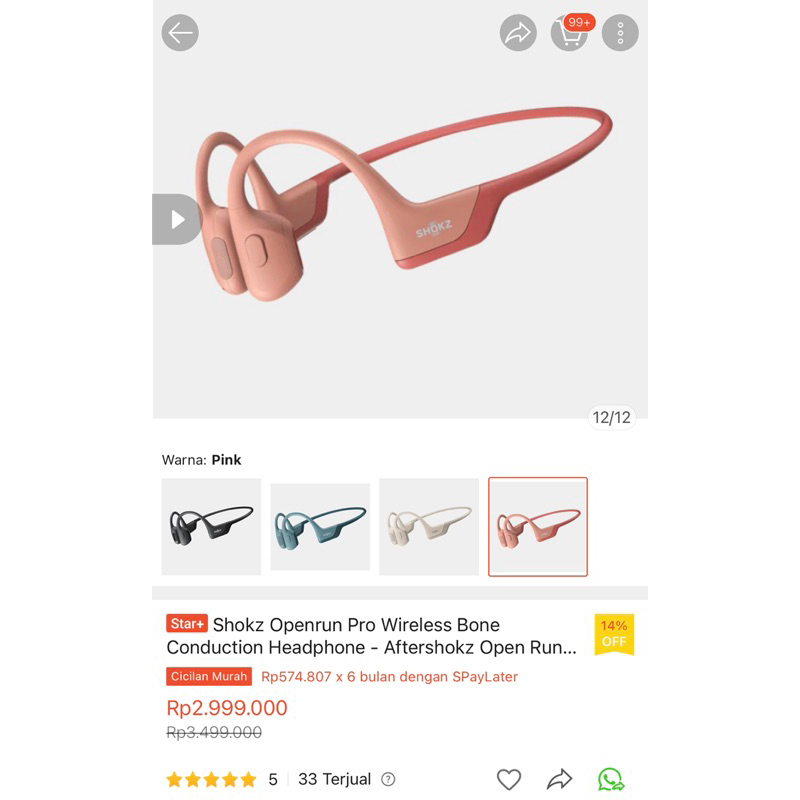Open the three-dot more options menu
800x800 pixels.
[620, 33]
